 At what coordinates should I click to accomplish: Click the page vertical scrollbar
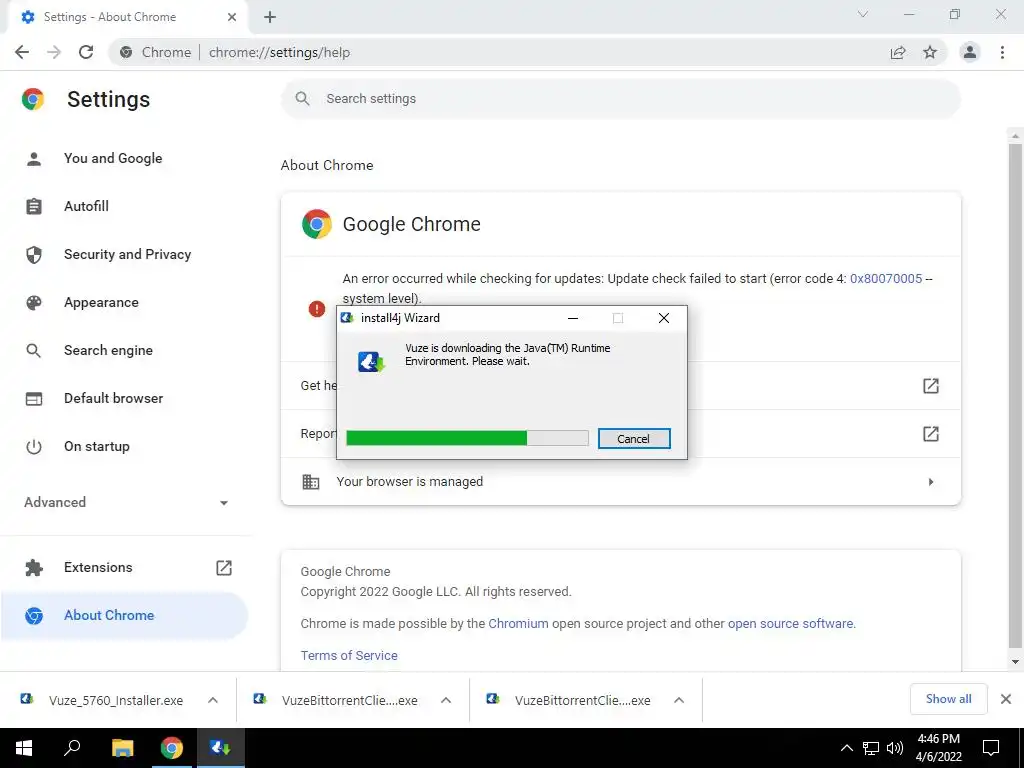(x=1015, y=395)
